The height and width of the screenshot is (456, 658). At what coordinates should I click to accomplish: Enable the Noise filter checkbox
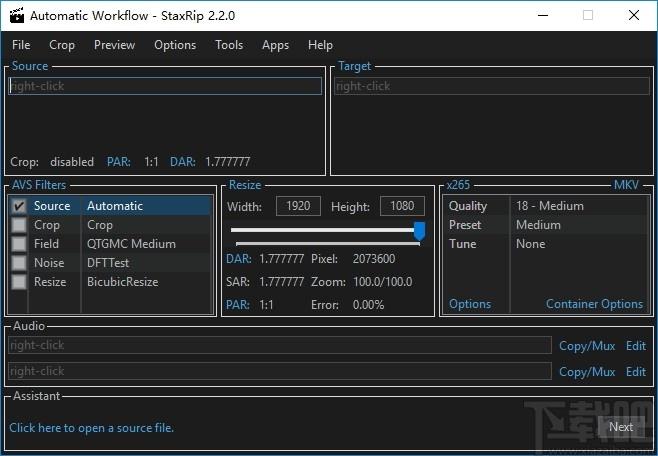[19, 263]
